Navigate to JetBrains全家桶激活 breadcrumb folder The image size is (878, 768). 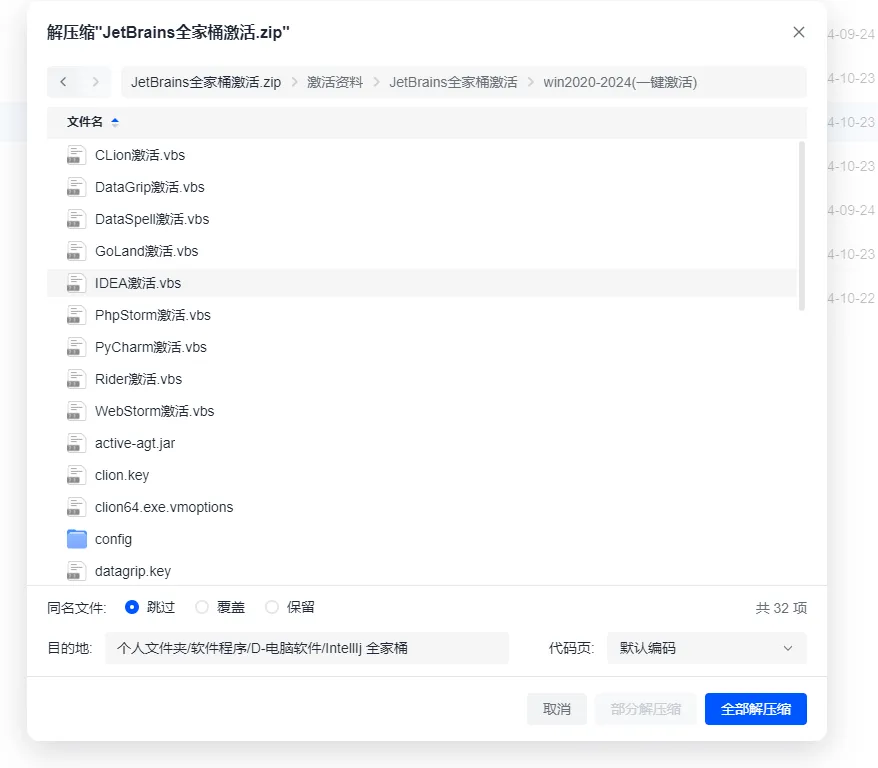[453, 82]
